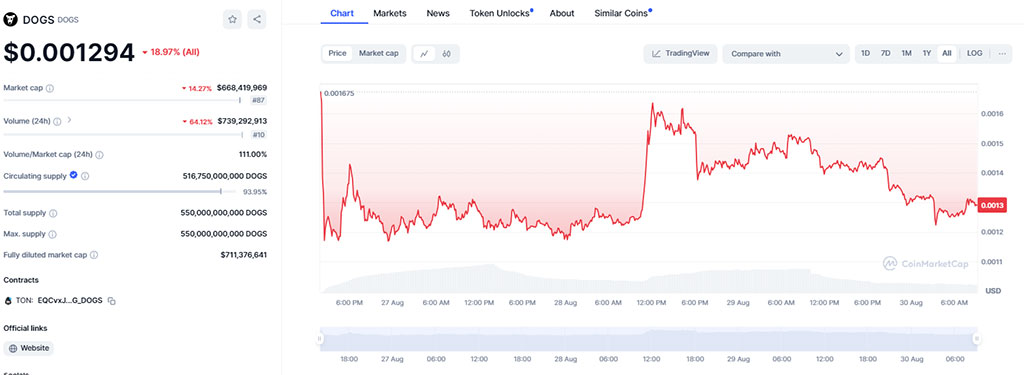
Task: Click the $0.001294 price heading
Action: (69, 53)
